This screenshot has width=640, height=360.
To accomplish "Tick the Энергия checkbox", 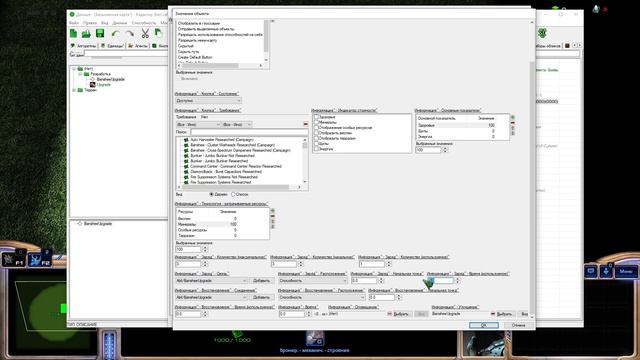I will [316, 149].
